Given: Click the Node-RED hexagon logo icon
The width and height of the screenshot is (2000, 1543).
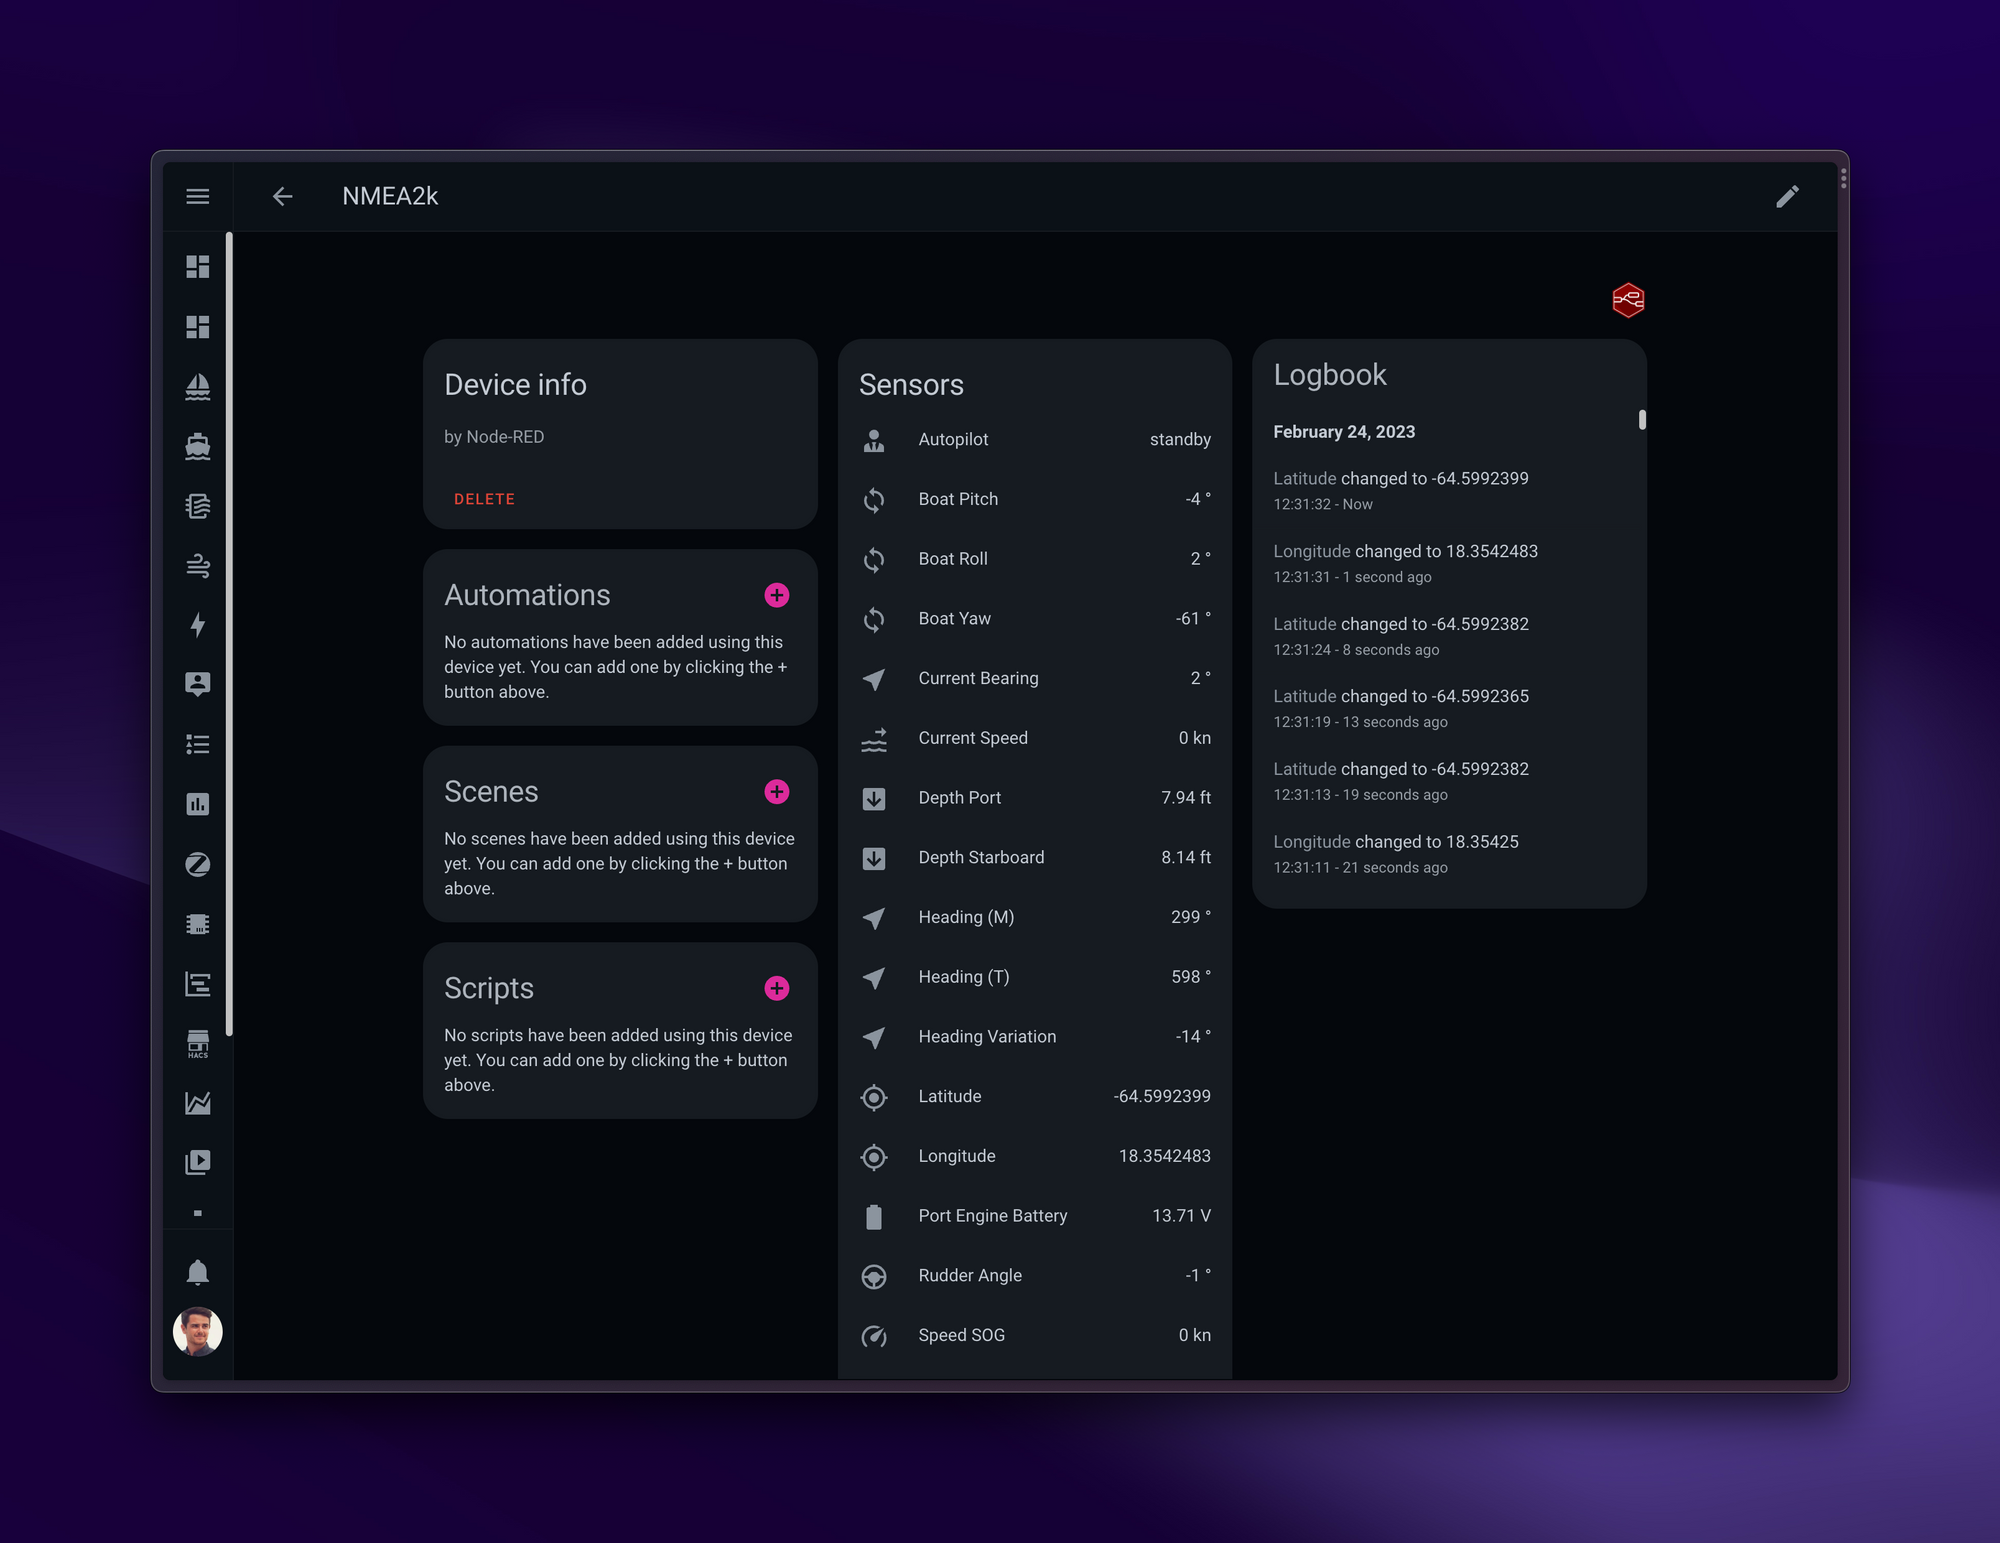Looking at the screenshot, I should 1627,298.
